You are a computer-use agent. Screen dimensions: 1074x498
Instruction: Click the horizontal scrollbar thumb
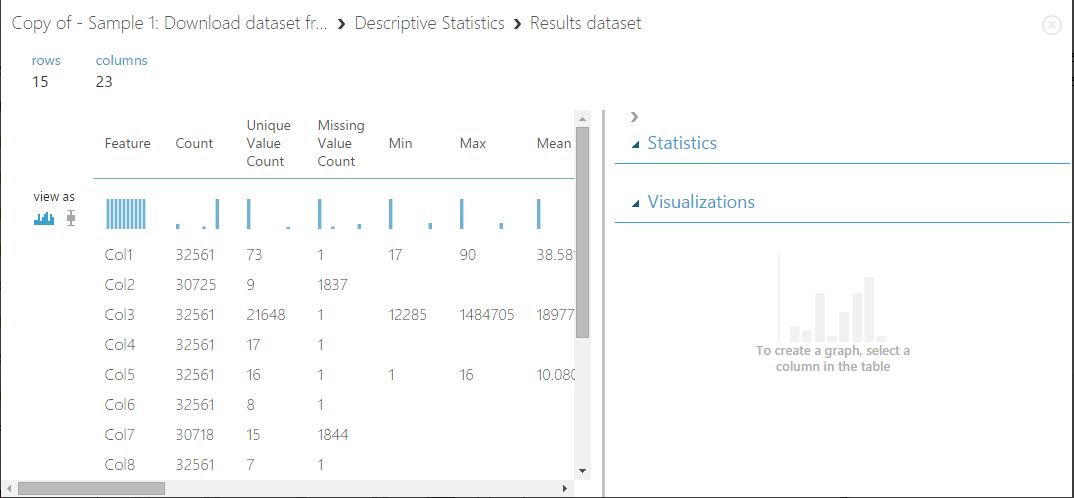coord(91,488)
